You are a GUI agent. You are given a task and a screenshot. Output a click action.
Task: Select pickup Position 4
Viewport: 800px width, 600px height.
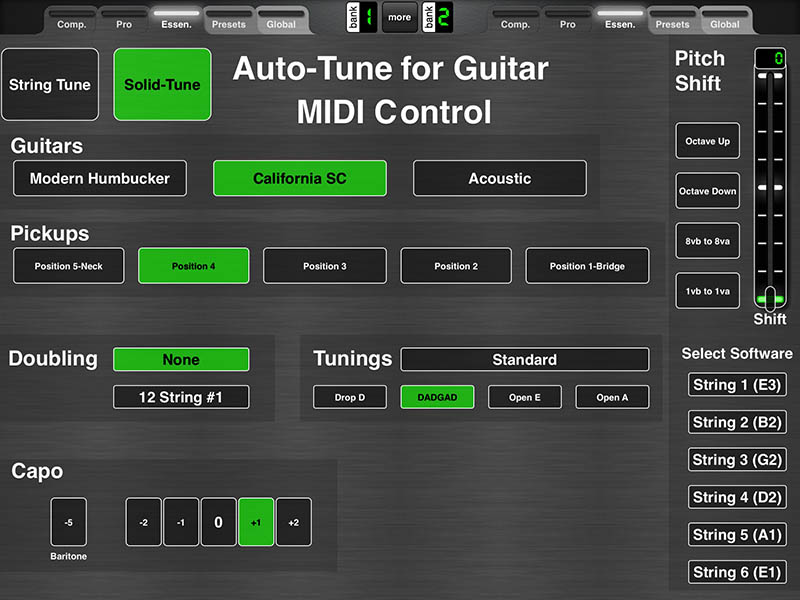(194, 266)
